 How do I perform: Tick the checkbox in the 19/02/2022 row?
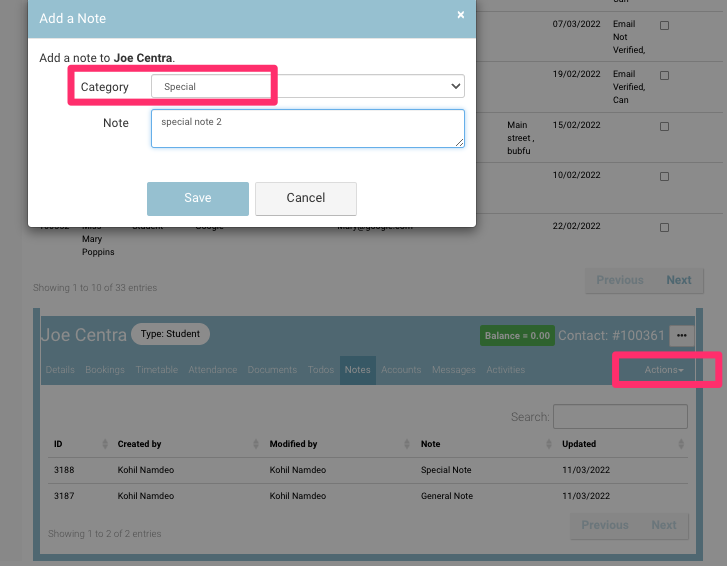click(x=665, y=75)
